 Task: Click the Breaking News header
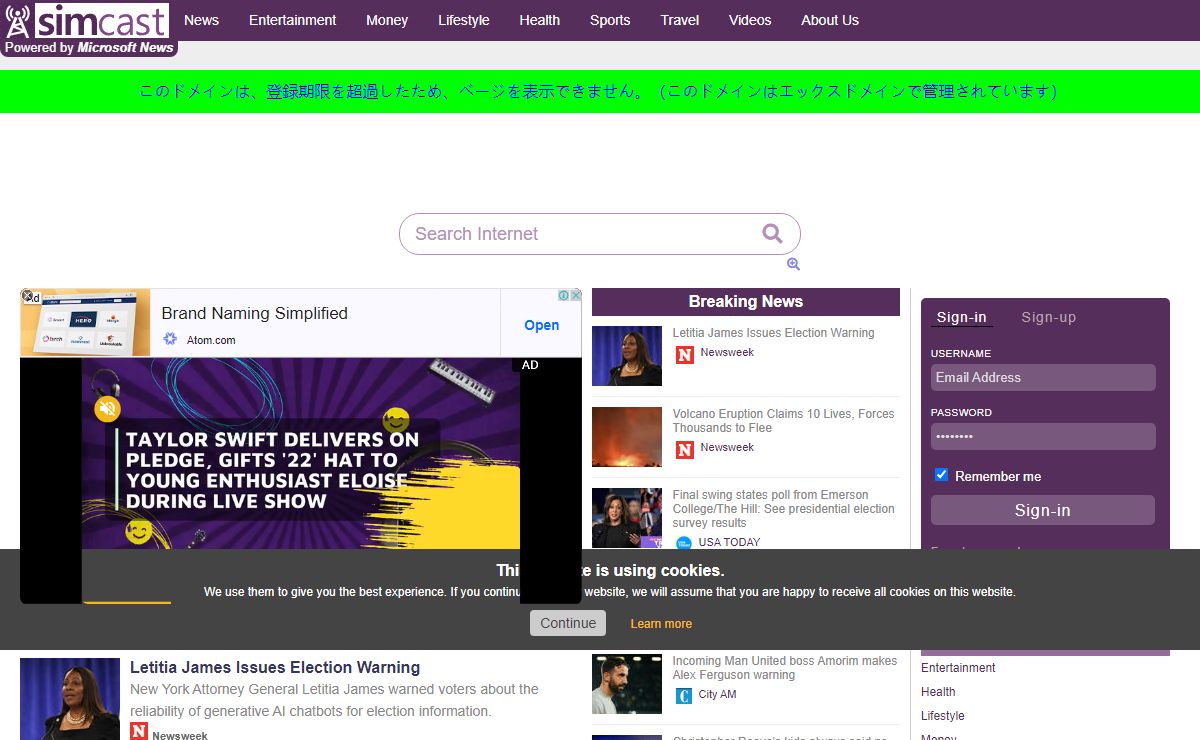[746, 302]
